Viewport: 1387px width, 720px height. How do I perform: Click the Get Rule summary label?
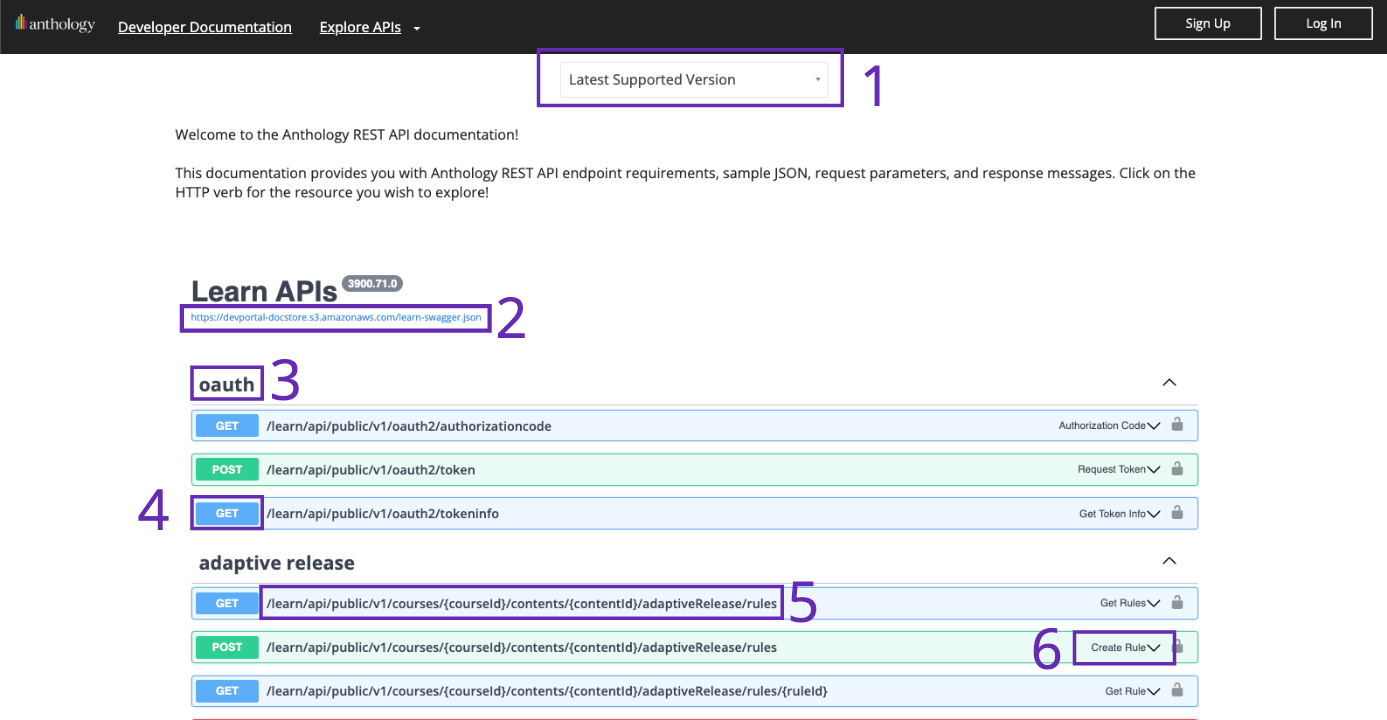pos(1125,692)
